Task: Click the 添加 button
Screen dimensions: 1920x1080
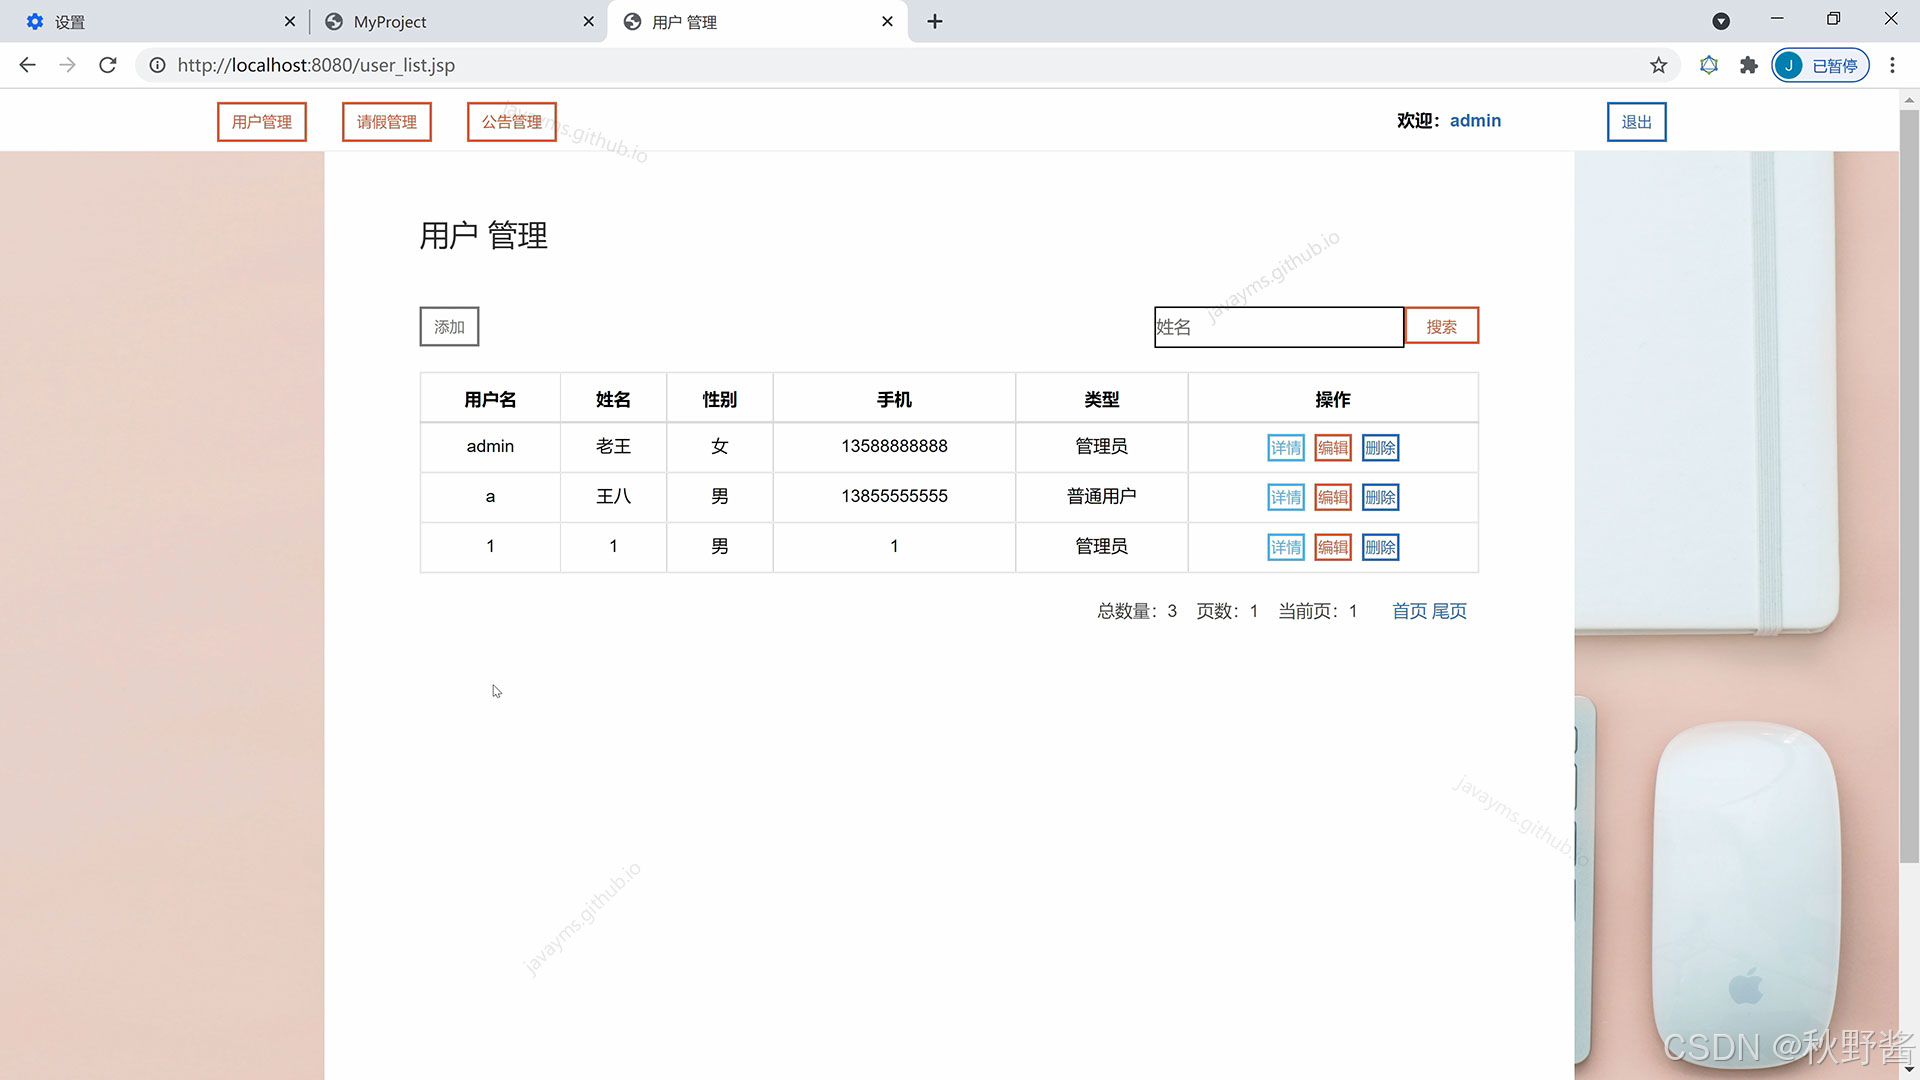Action: [449, 327]
